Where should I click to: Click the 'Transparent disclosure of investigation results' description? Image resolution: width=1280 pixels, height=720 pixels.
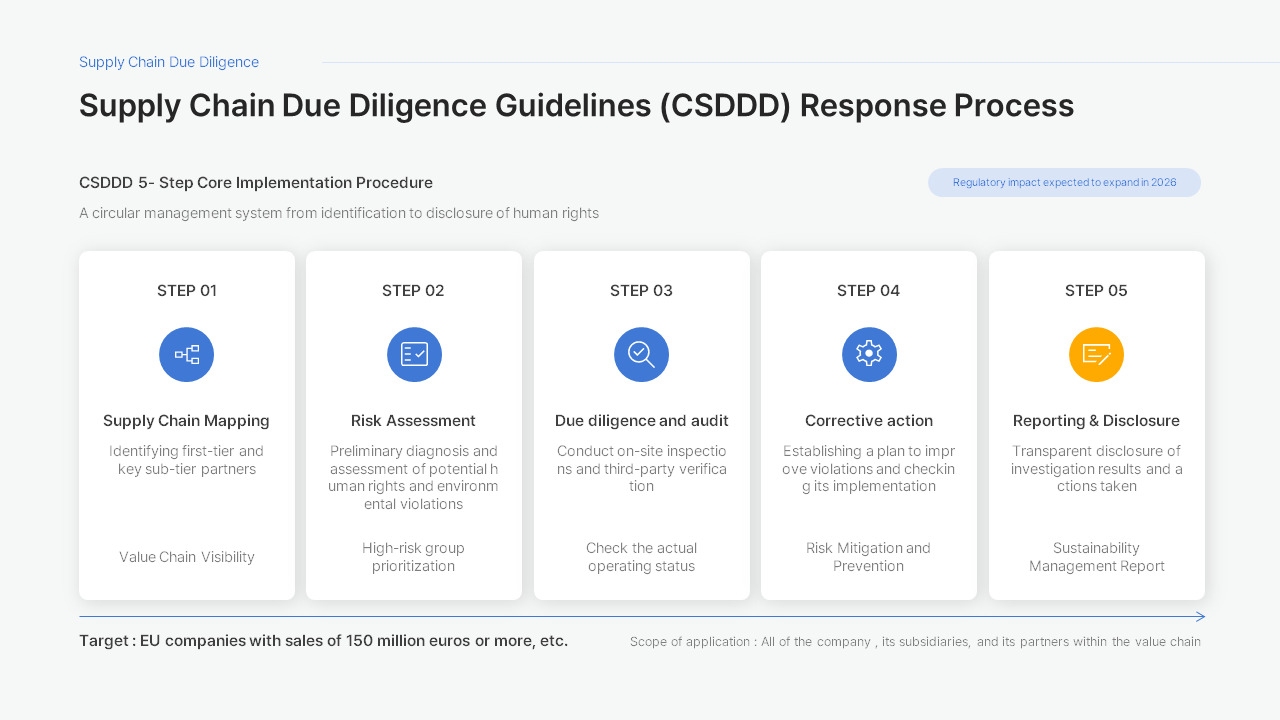(x=1096, y=469)
